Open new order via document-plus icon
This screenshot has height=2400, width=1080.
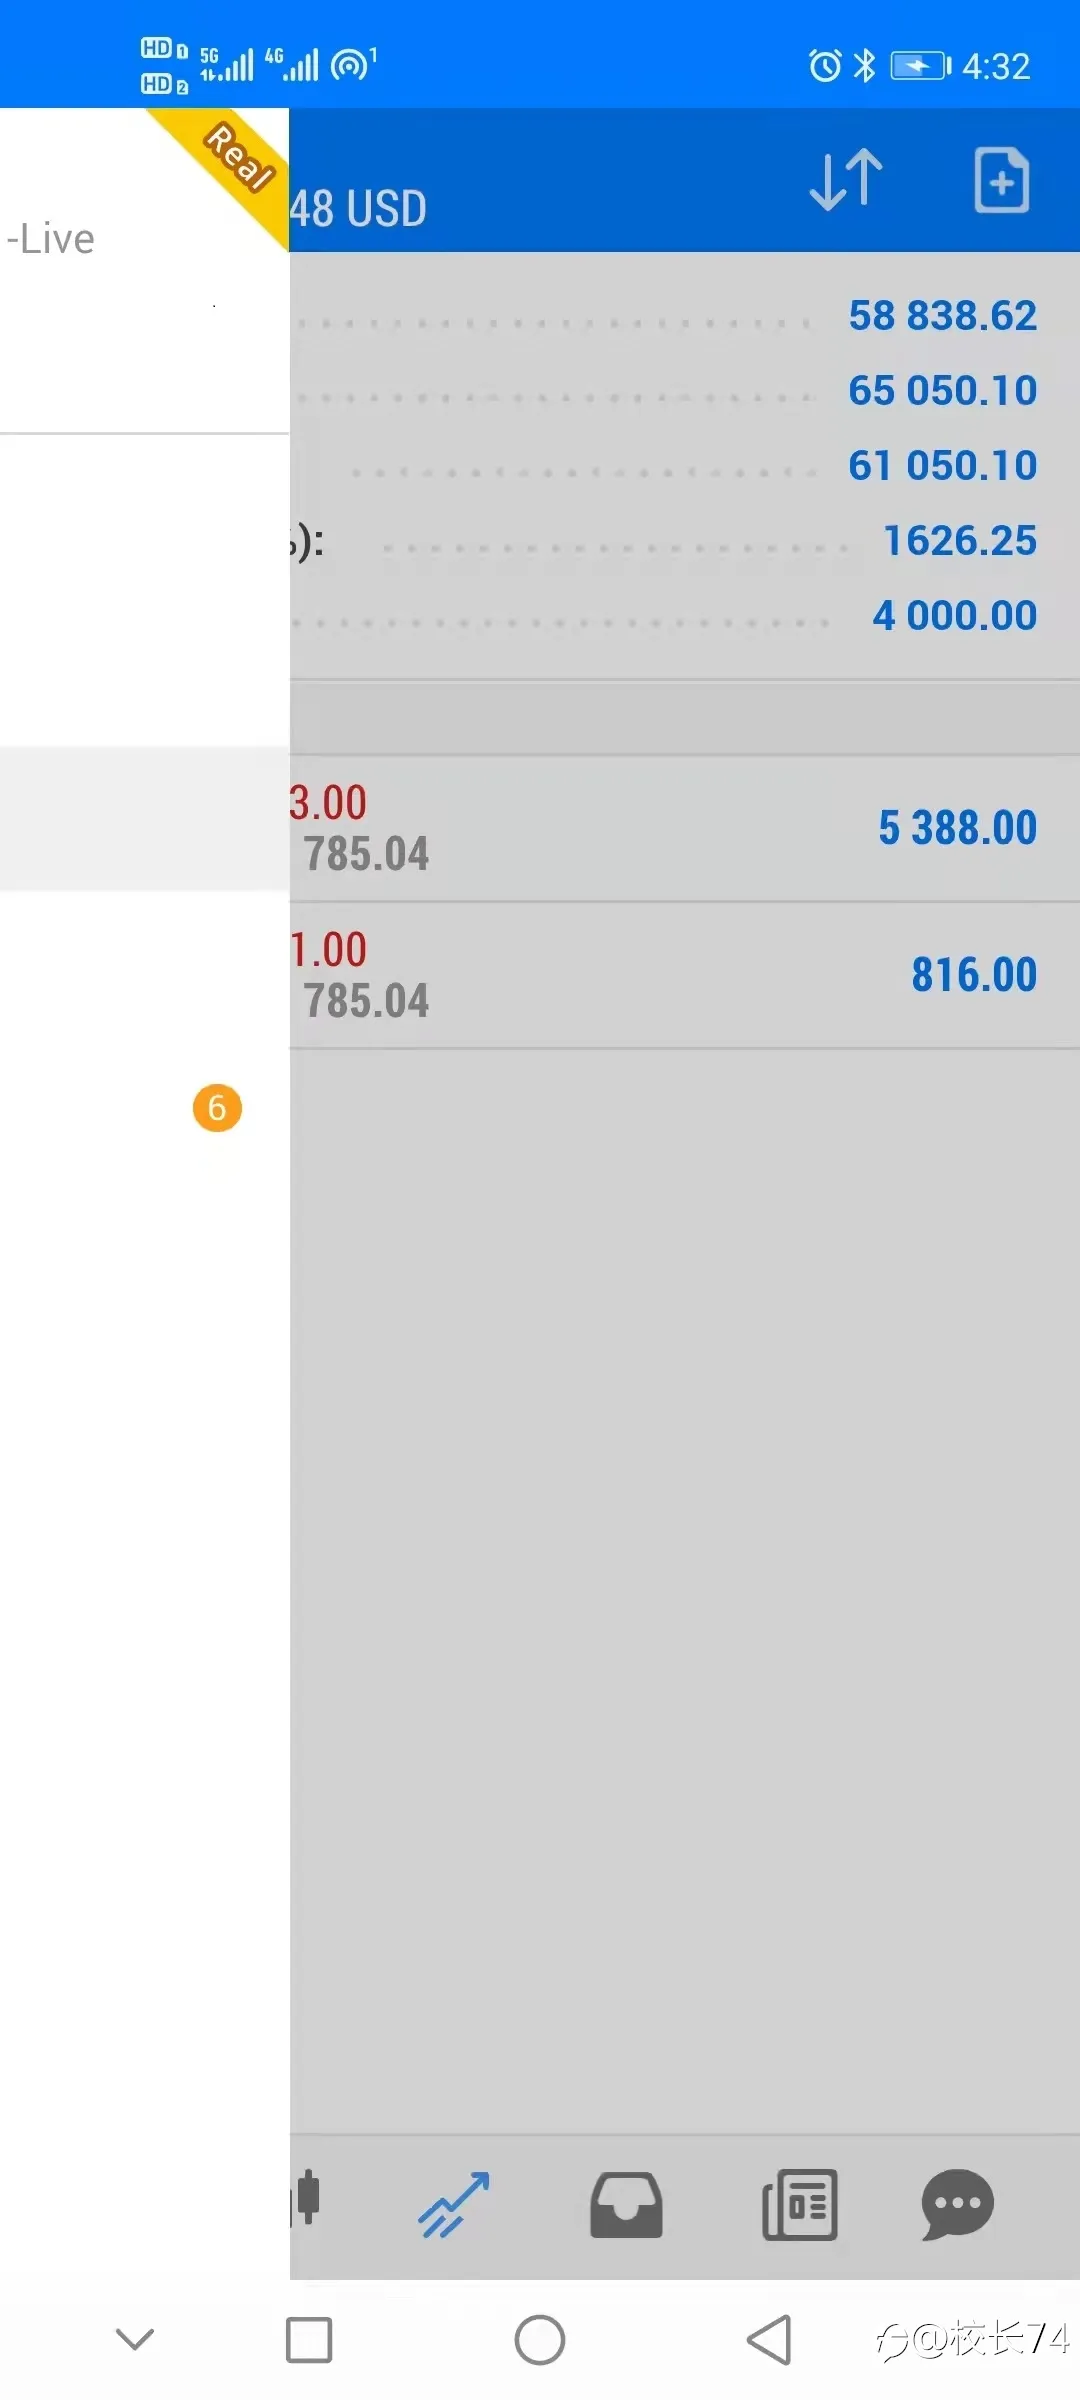pos(1002,180)
